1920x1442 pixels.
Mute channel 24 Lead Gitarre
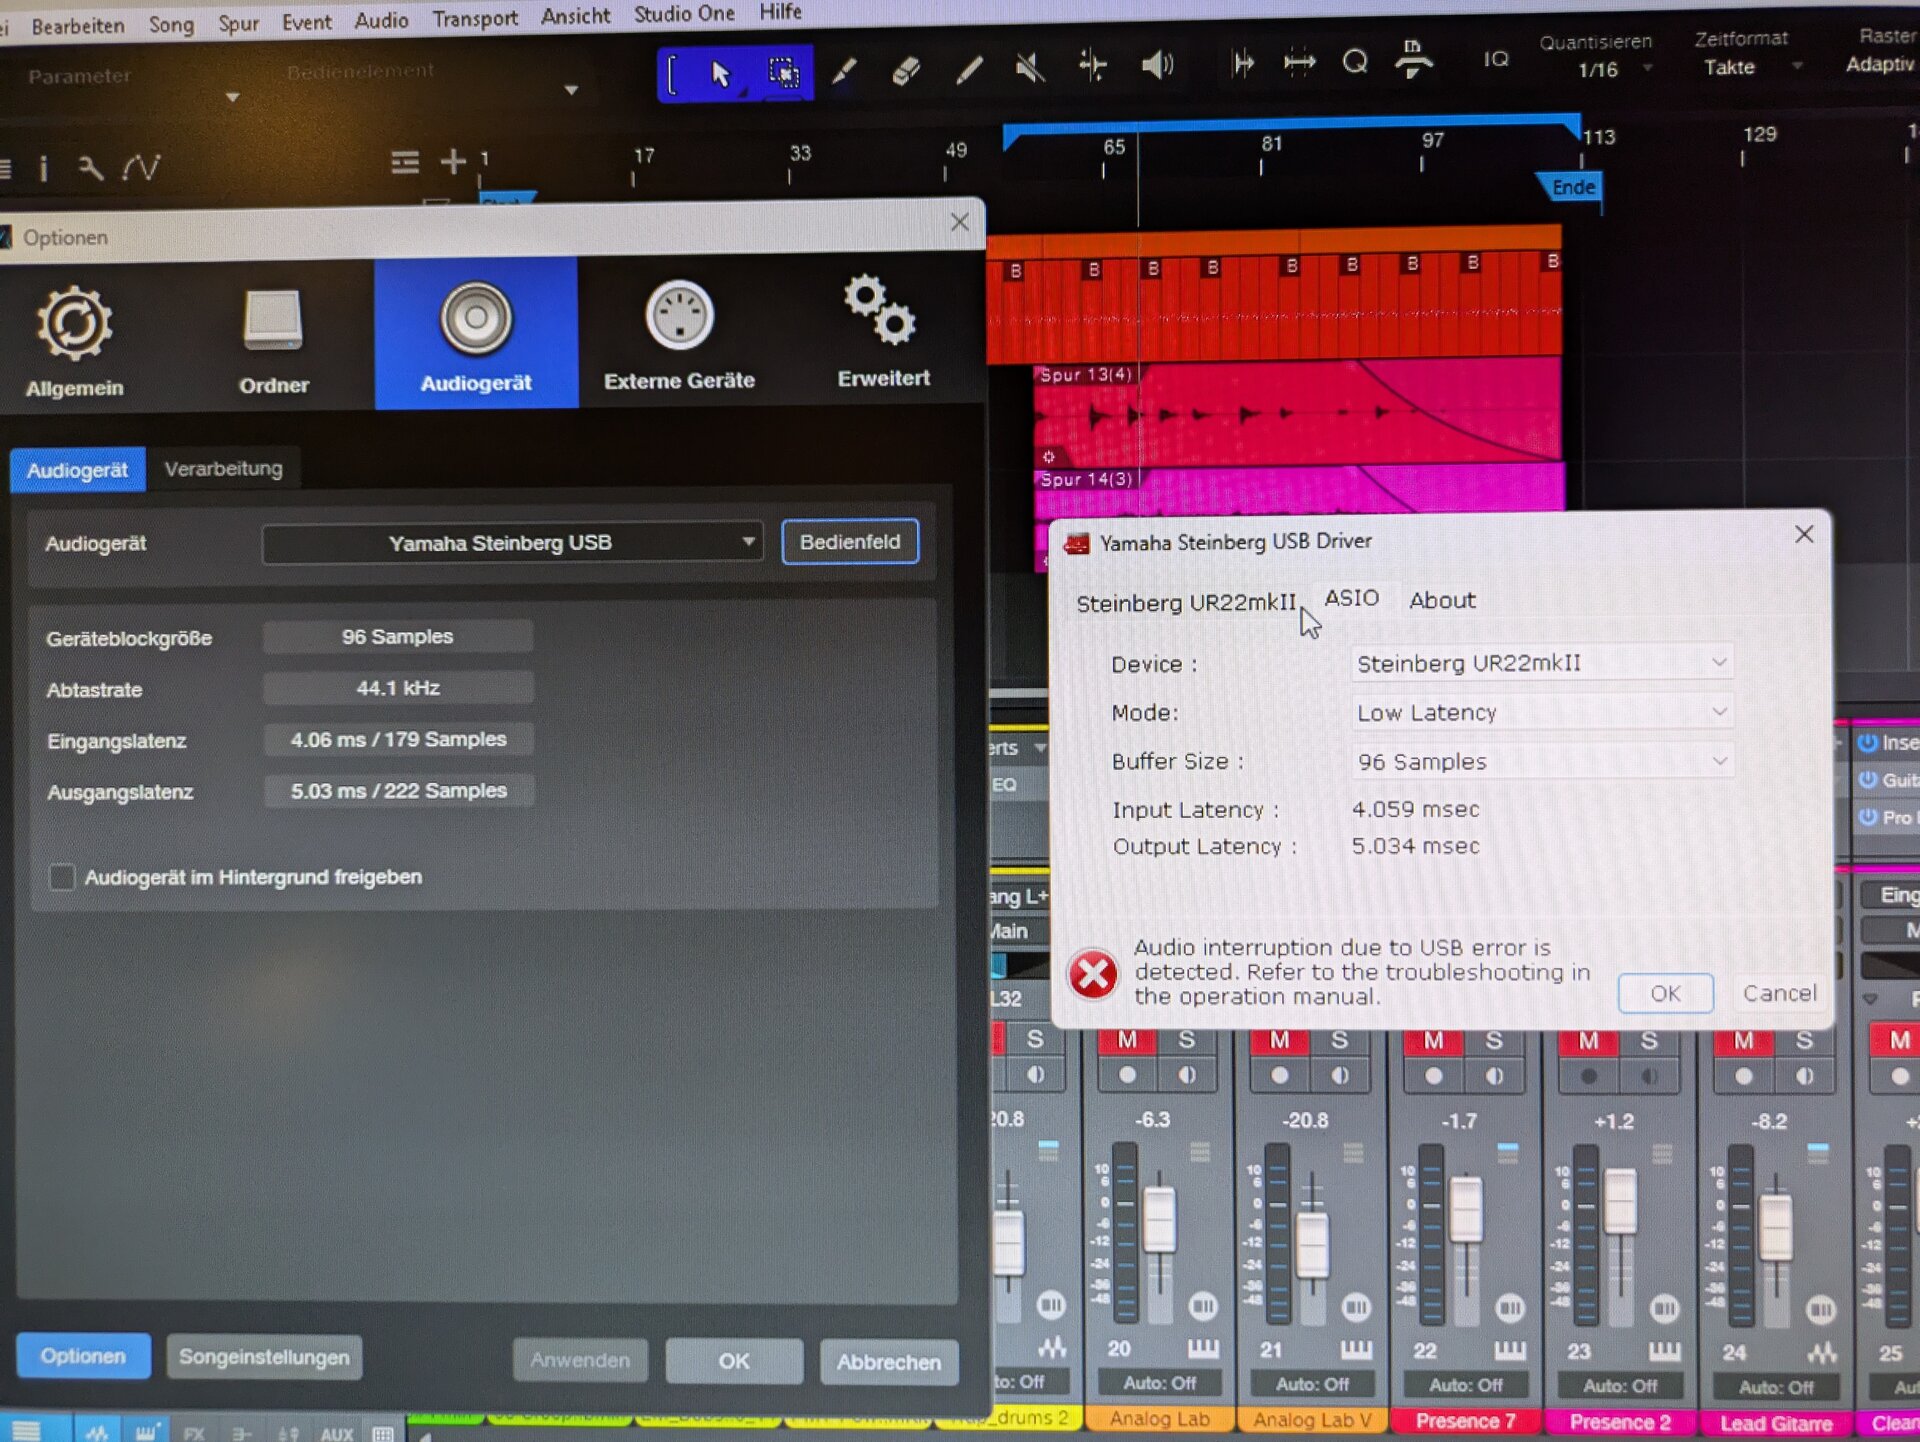point(1743,1041)
